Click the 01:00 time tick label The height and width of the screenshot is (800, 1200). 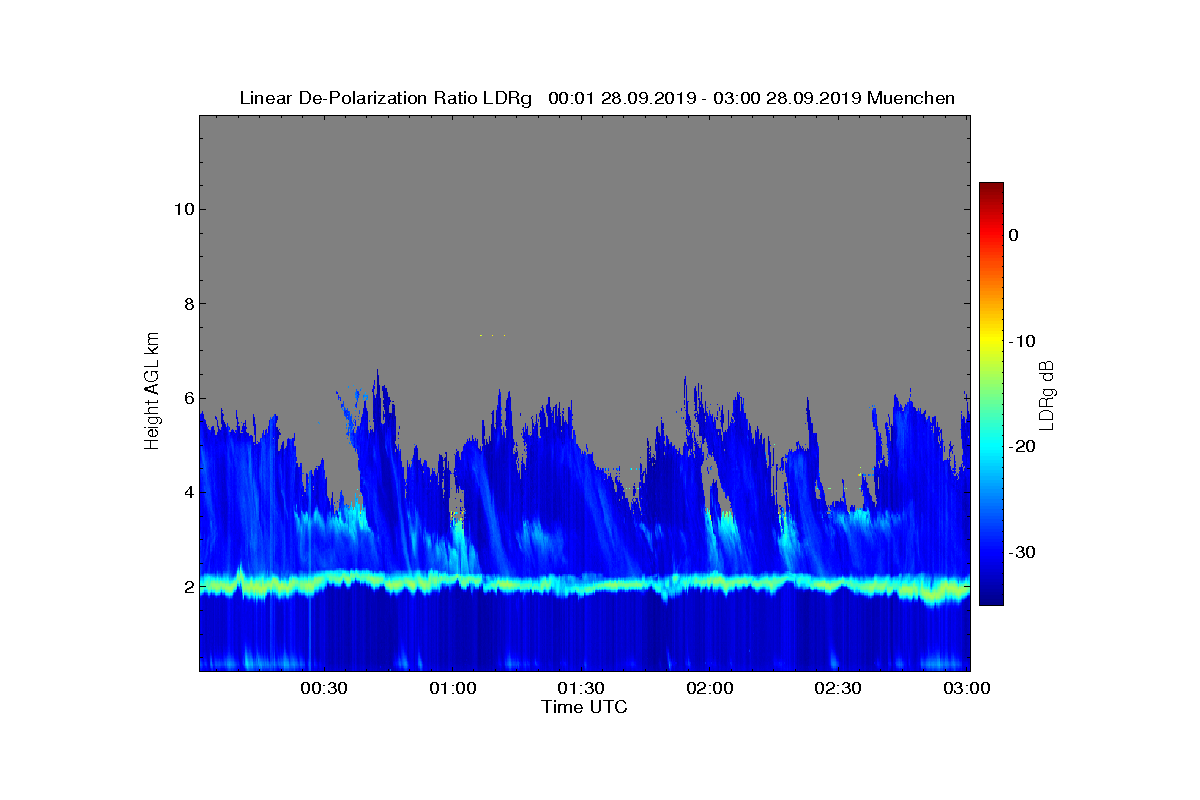(x=452, y=689)
